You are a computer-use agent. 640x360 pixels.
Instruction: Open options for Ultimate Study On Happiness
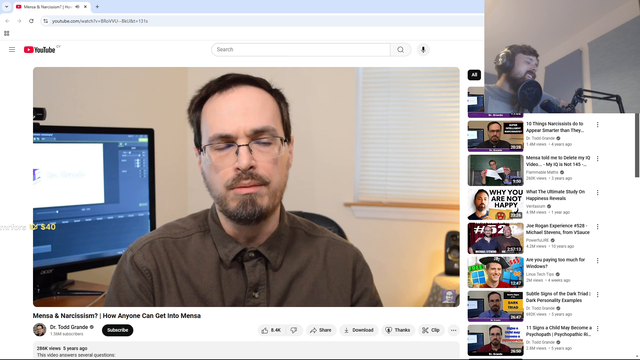coord(598,193)
